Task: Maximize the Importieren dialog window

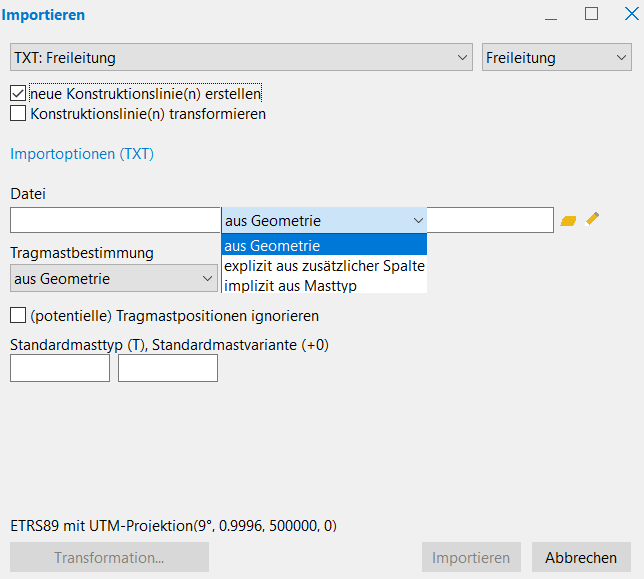Action: click(591, 14)
